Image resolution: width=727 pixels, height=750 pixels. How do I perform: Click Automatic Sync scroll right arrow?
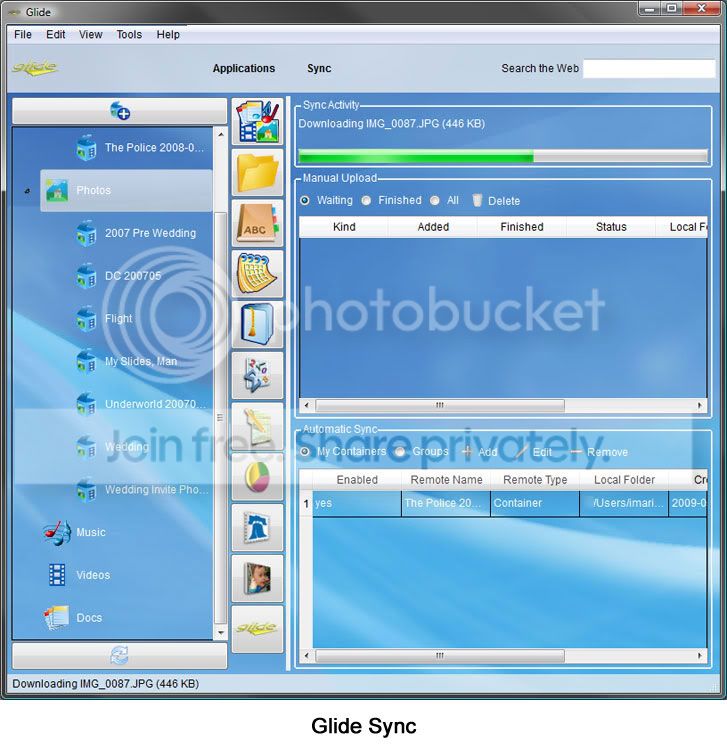point(699,655)
